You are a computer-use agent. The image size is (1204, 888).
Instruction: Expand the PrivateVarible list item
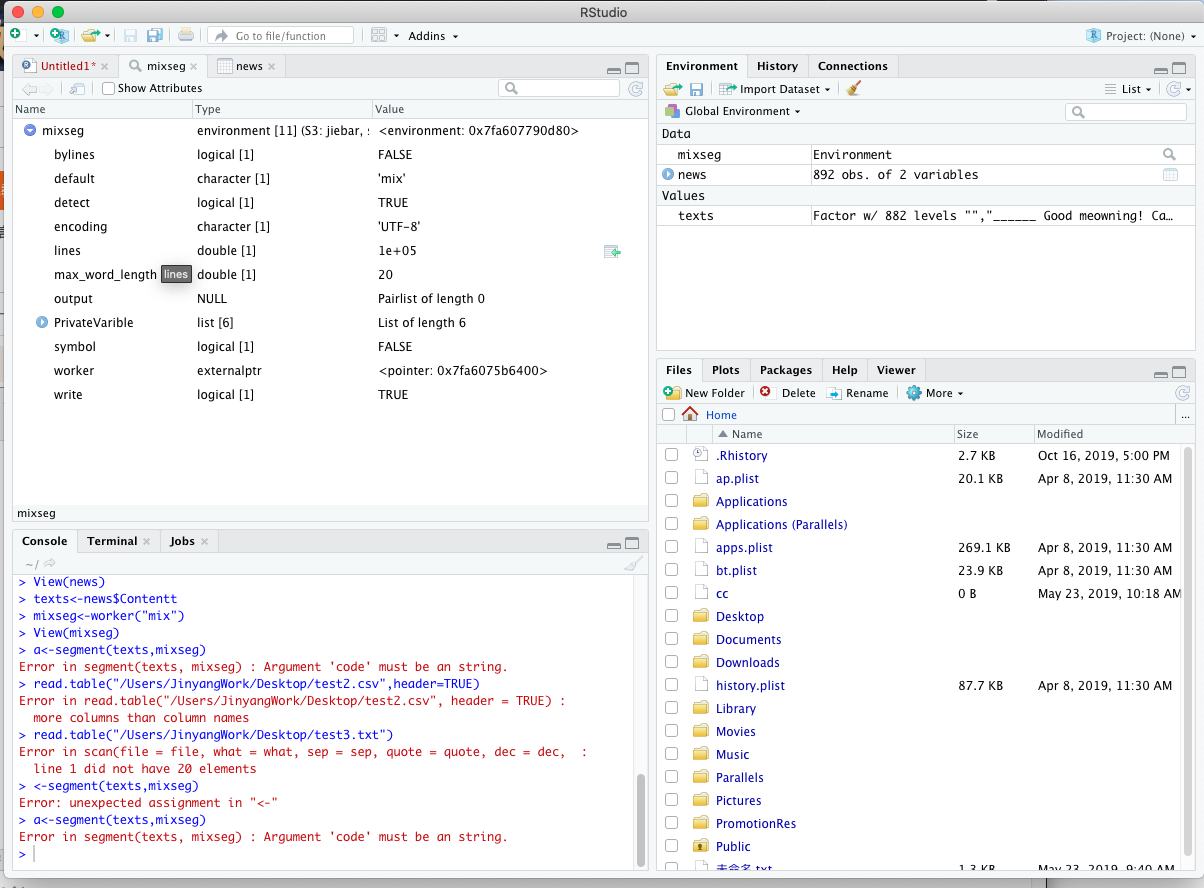click(42, 323)
